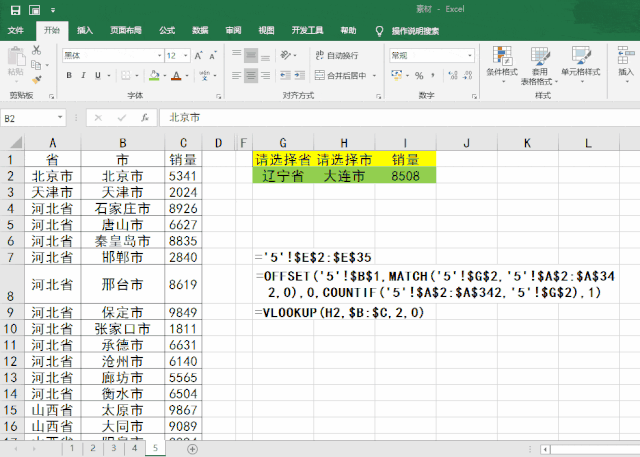
Task: Select the Cut scissors icon
Action: click(x=38, y=51)
